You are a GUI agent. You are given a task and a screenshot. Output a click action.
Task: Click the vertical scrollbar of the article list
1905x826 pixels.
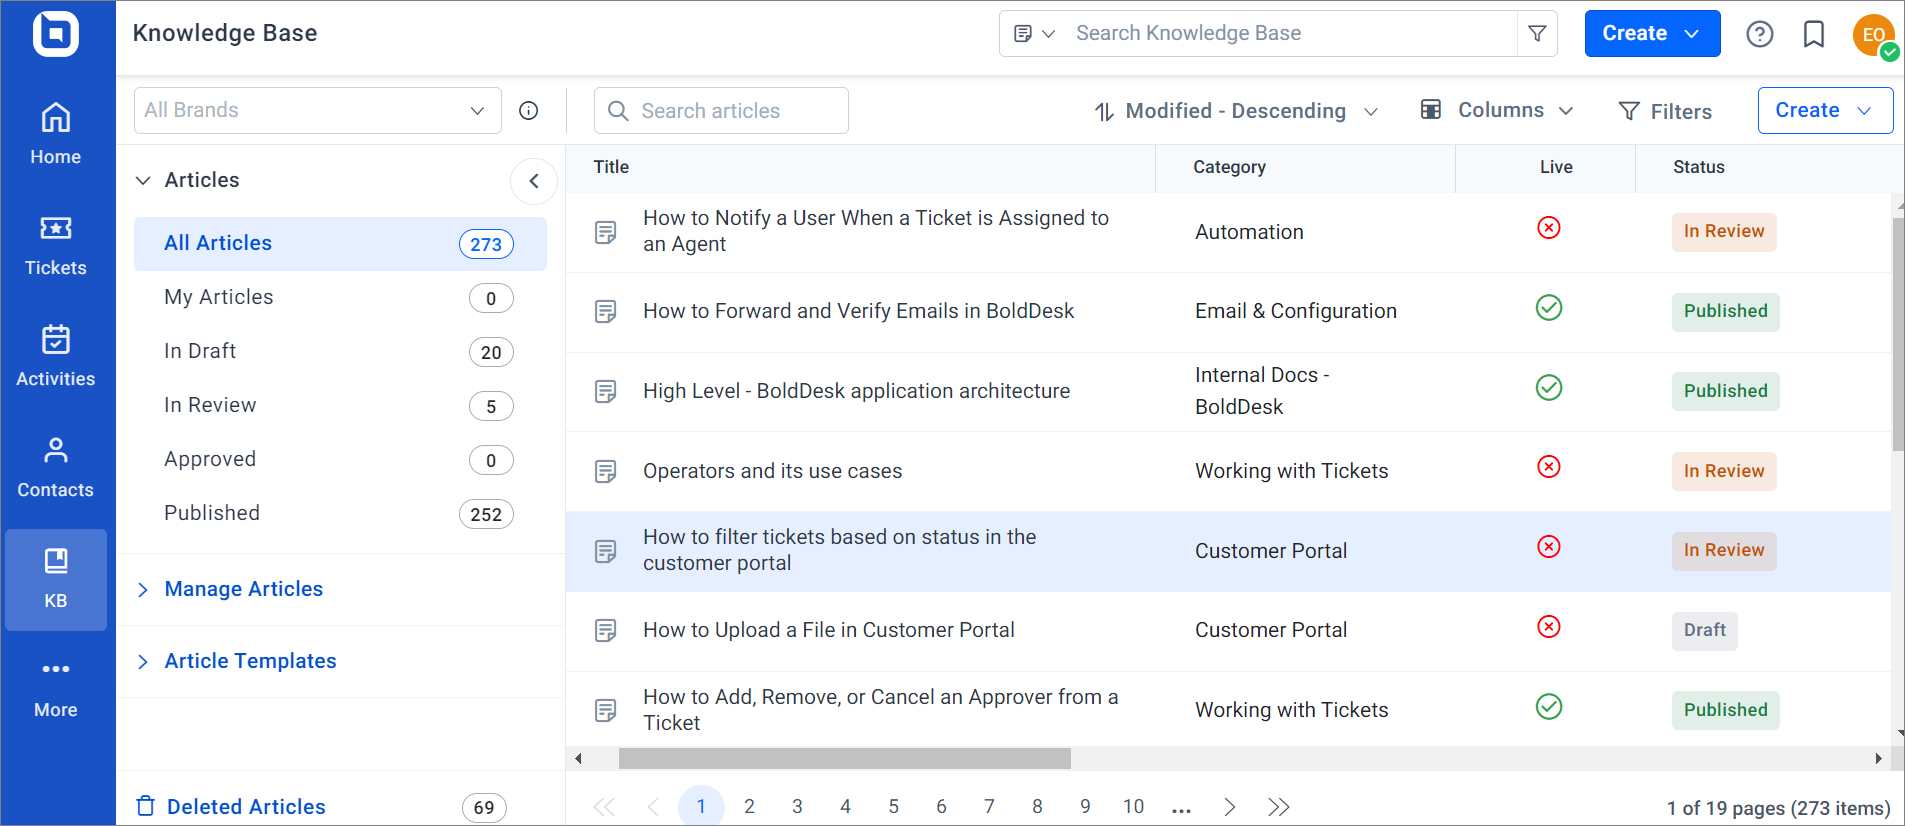point(1898,335)
